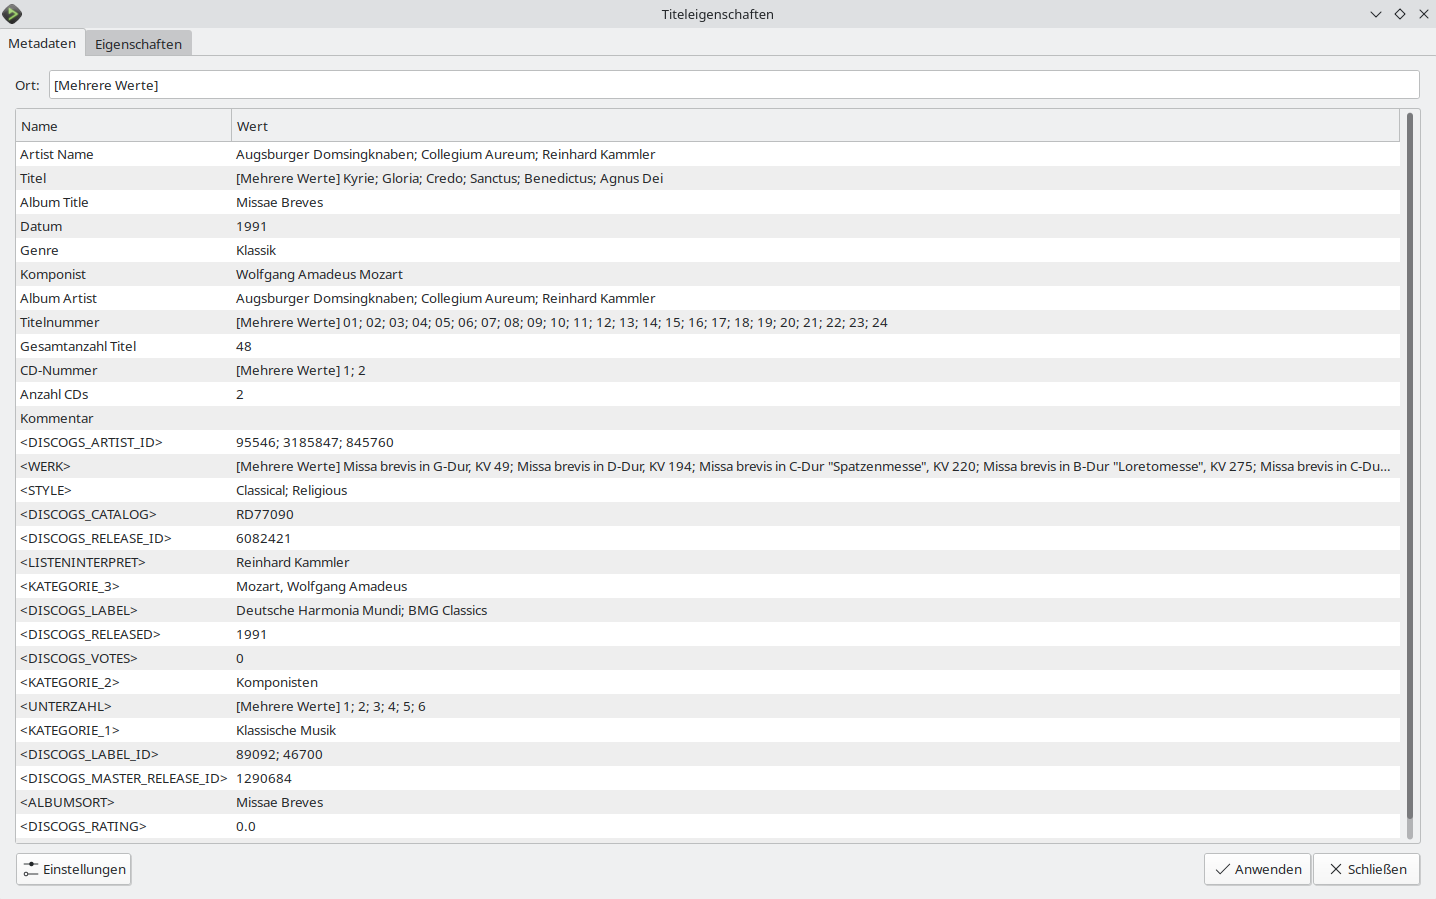Click the DISCOGS_RELEASE_ID value 6082421
Viewport: 1436px width, 899px height.
(x=264, y=538)
